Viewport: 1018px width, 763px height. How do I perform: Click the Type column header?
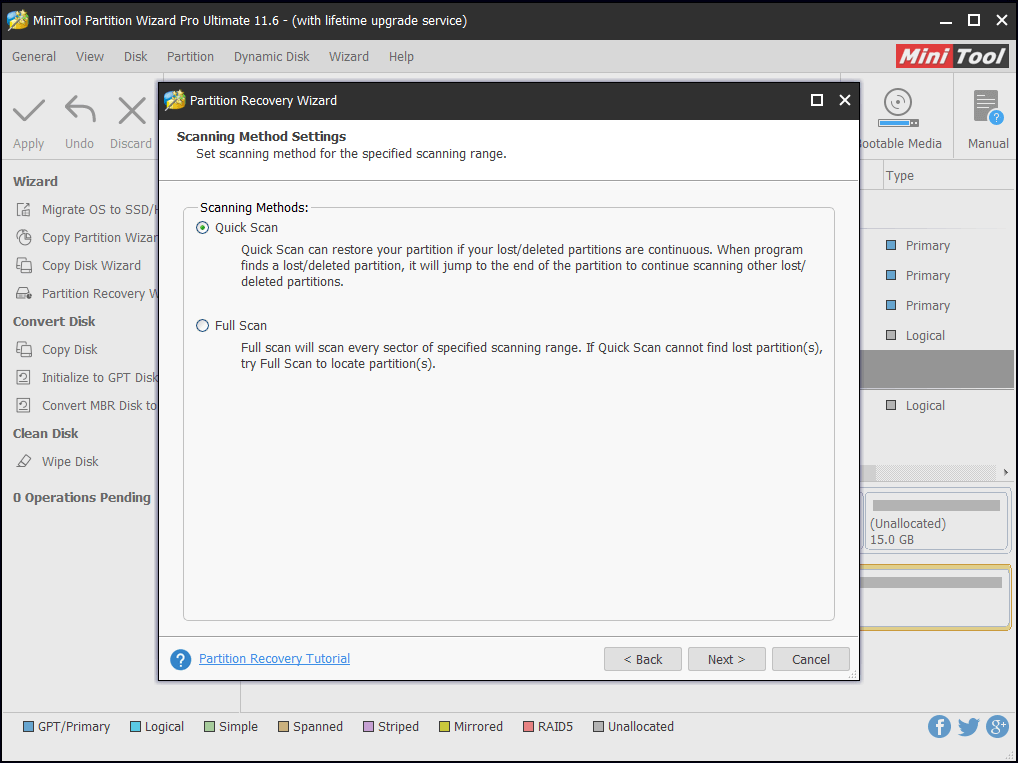point(899,175)
